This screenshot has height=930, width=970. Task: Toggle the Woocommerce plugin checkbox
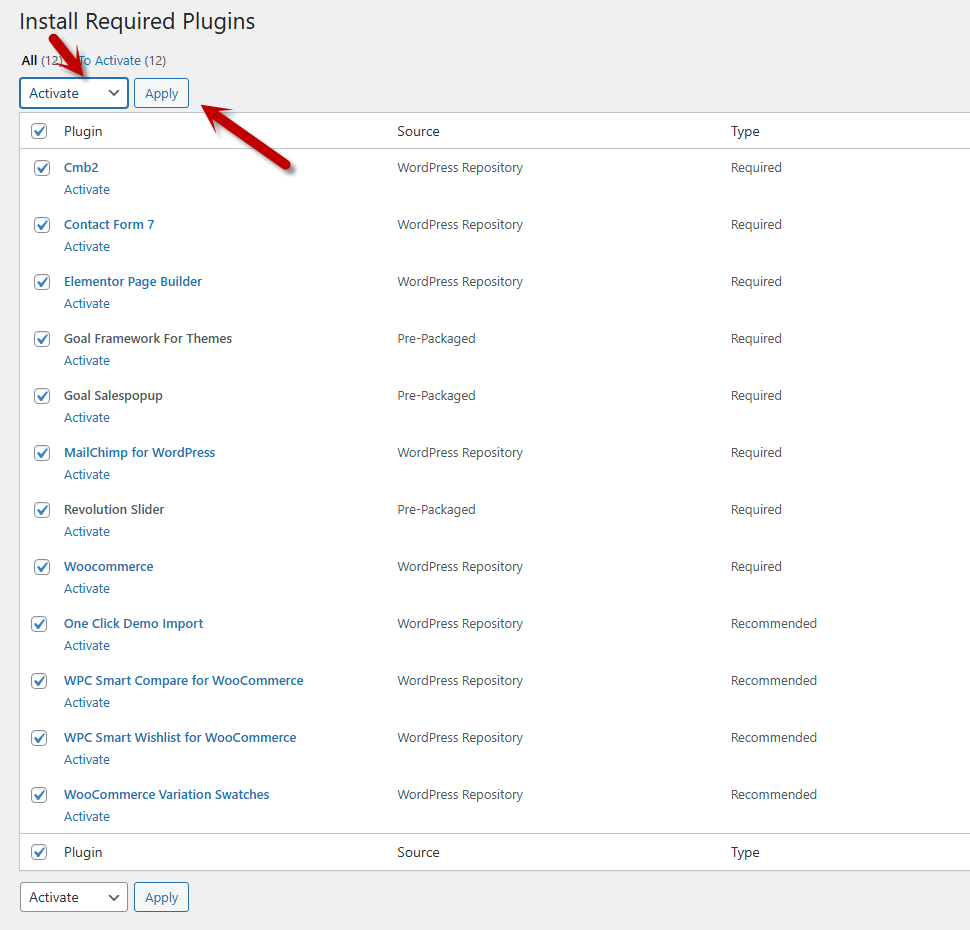pos(42,567)
